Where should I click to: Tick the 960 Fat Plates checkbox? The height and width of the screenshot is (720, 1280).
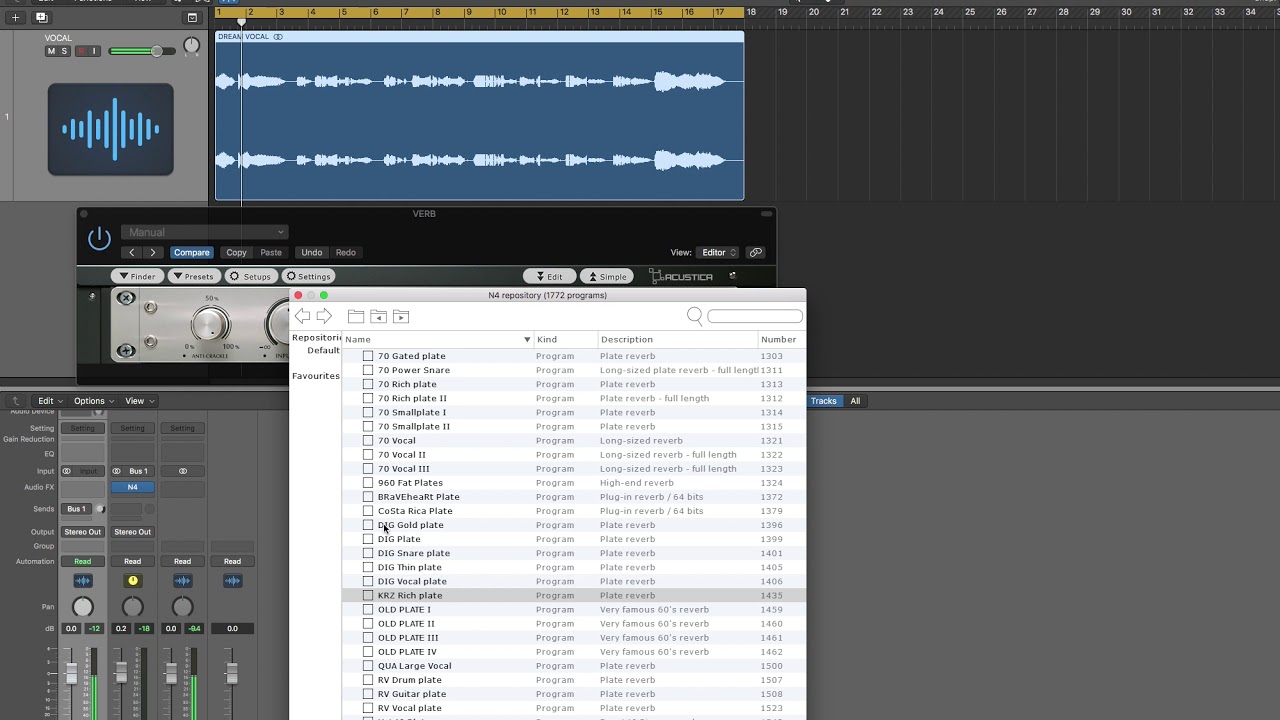pos(368,483)
